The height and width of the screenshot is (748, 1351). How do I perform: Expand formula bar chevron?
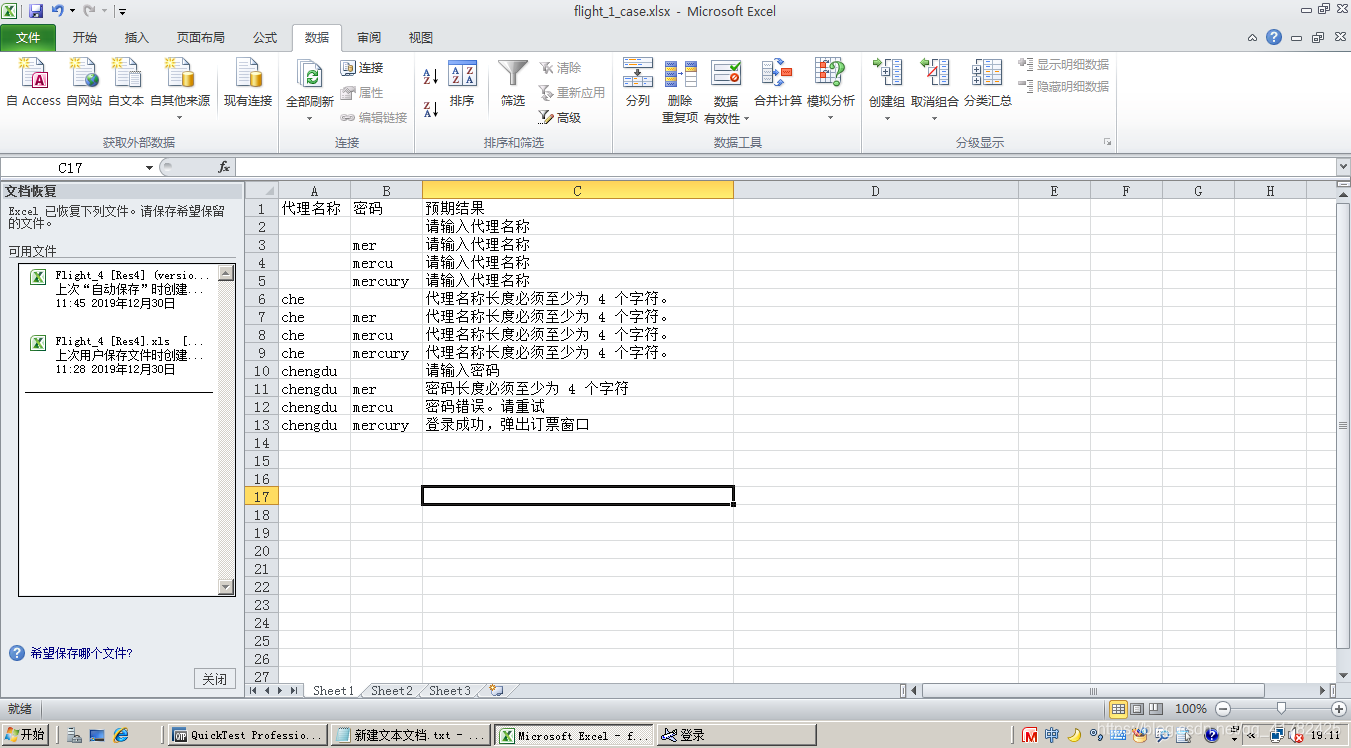coord(1342,168)
